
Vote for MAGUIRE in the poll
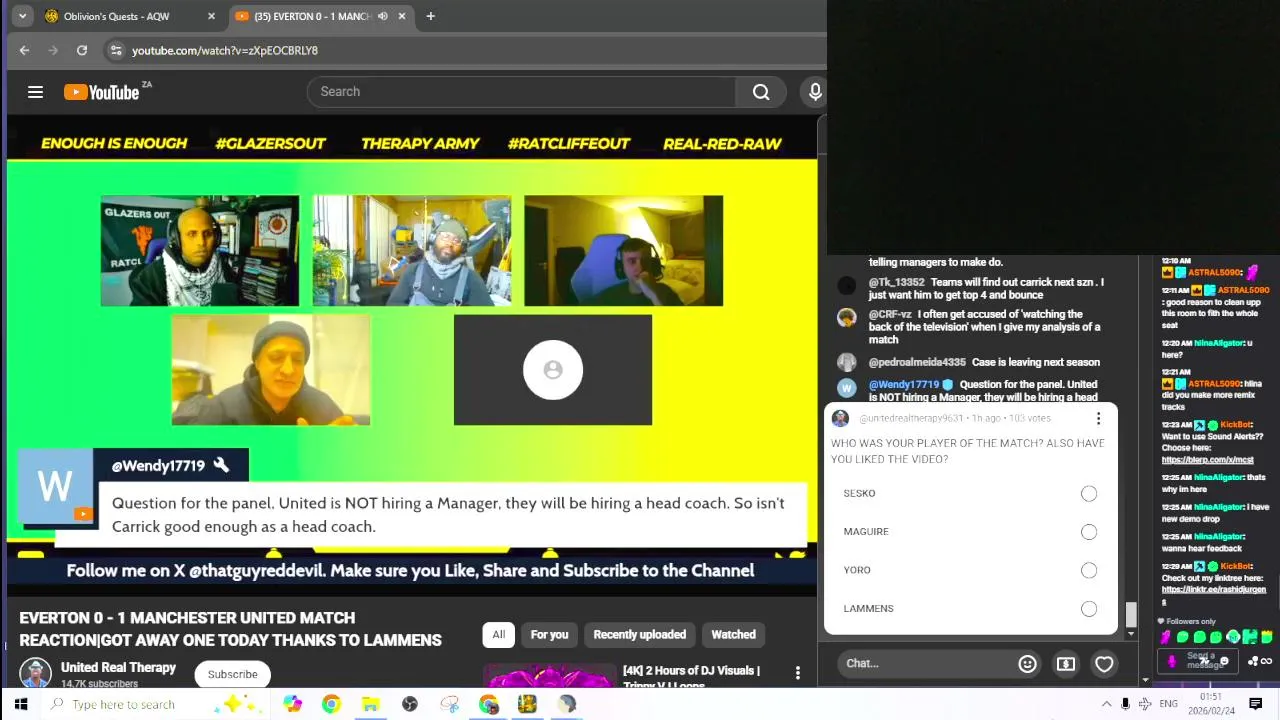1088,532
